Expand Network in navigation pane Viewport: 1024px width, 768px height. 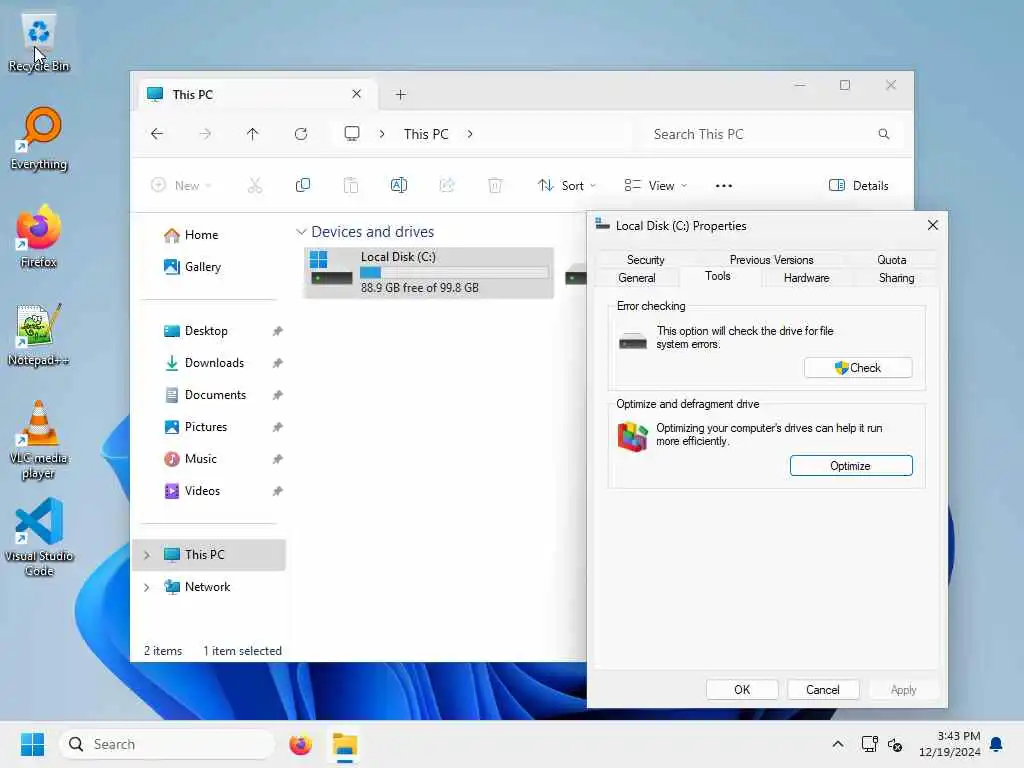tap(146, 586)
